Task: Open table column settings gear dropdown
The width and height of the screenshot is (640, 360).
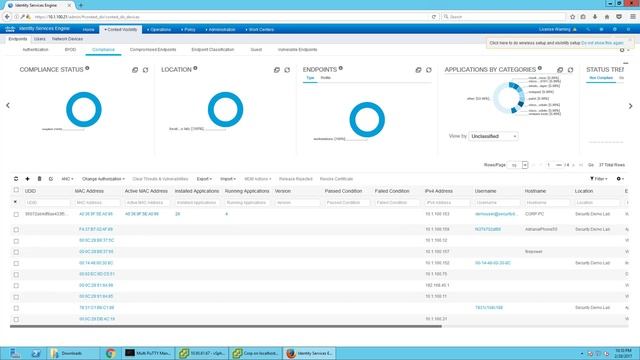Action: tap(620, 179)
